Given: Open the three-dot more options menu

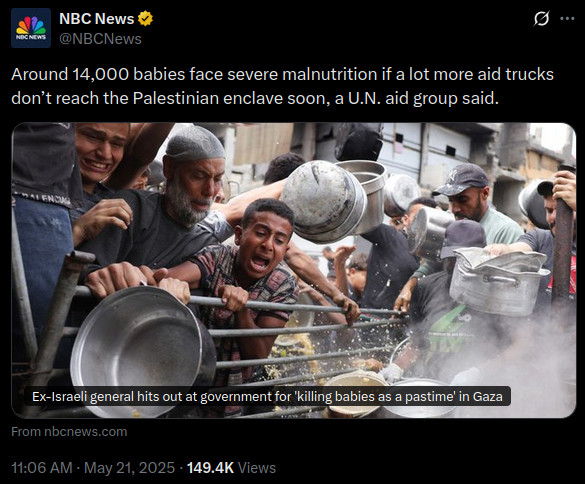Looking at the screenshot, I should (x=567, y=18).
